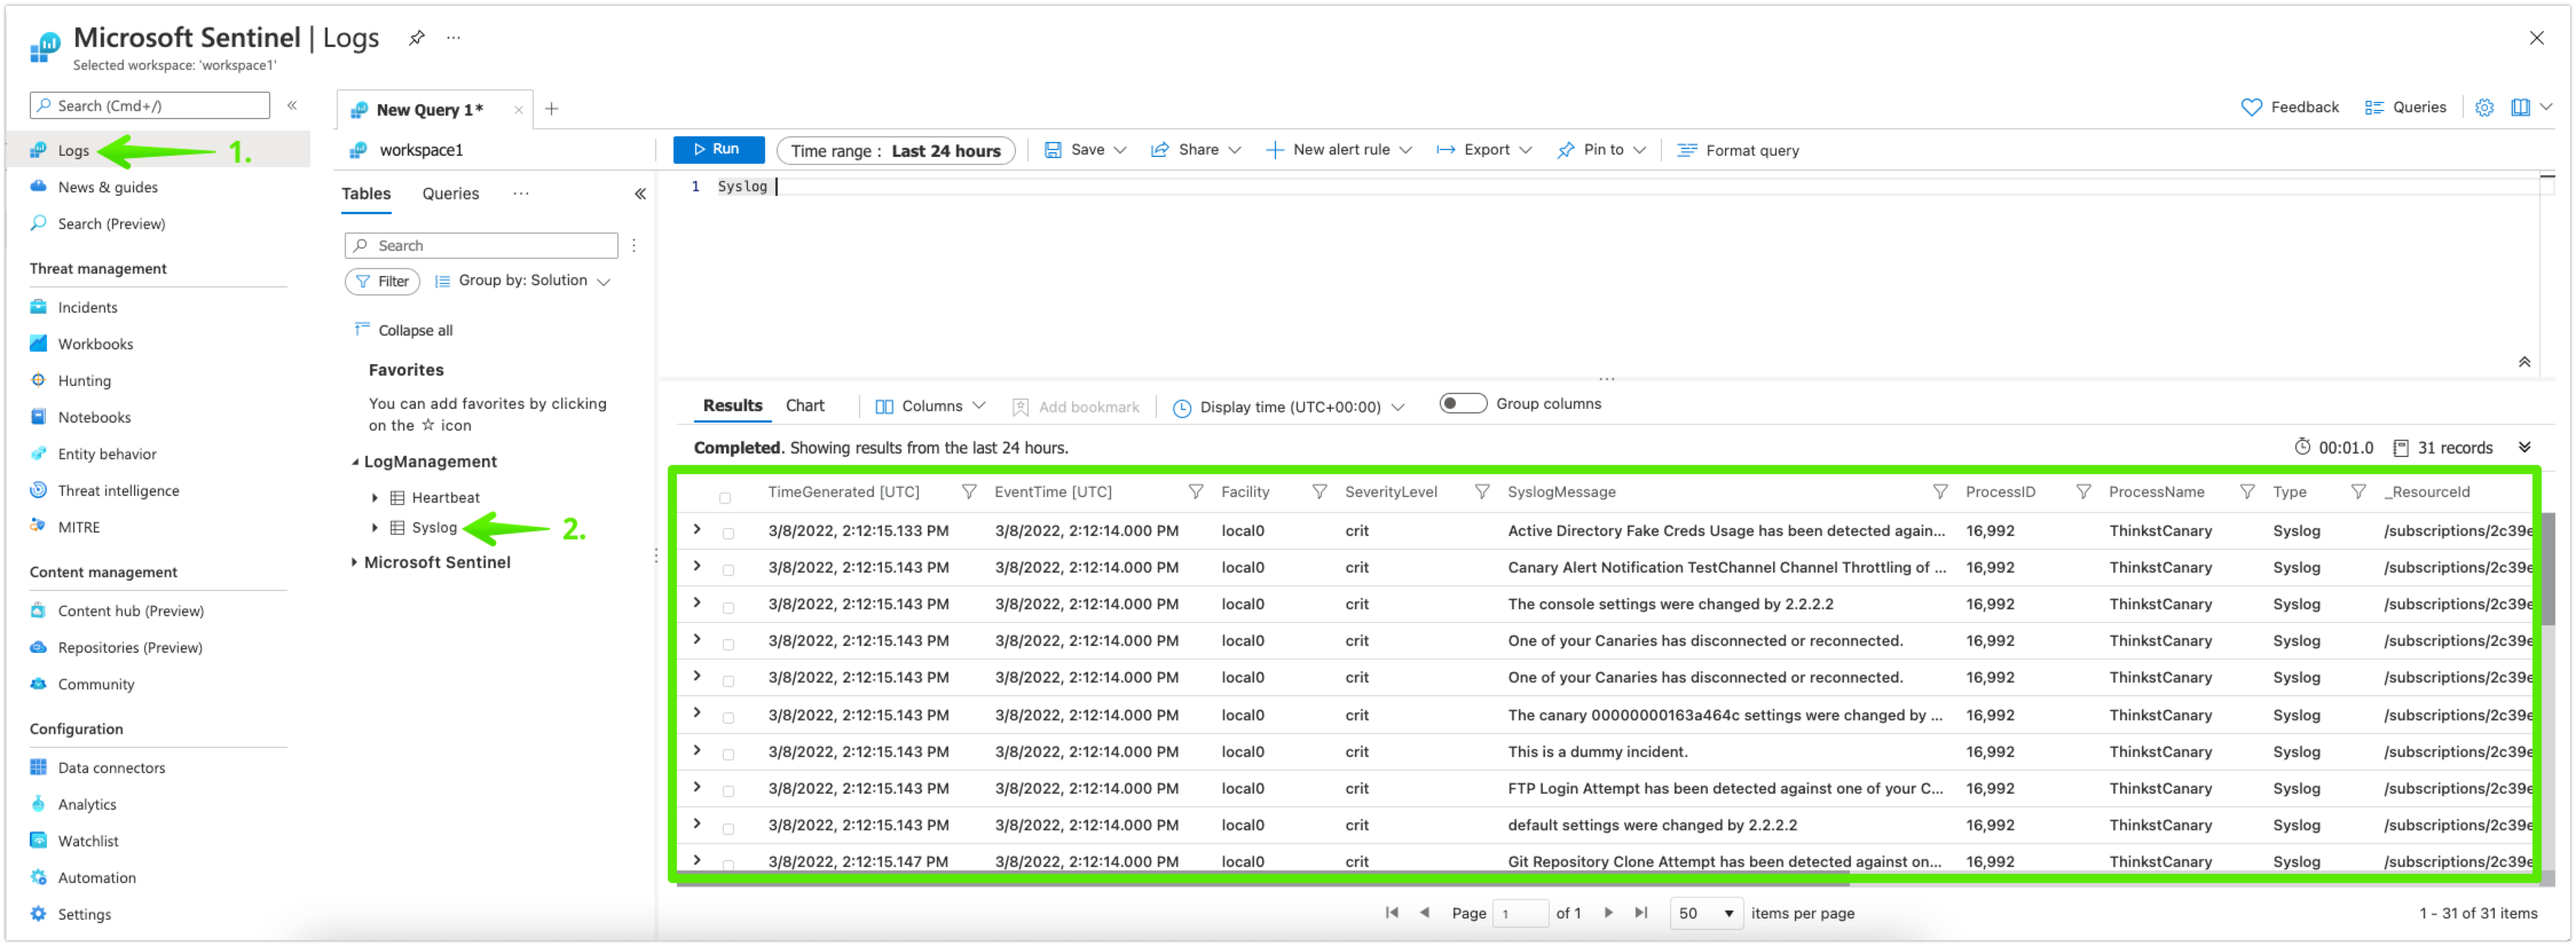The width and height of the screenshot is (2576, 946).
Task: Check the FTP Login Attempt row
Action: 728,792
